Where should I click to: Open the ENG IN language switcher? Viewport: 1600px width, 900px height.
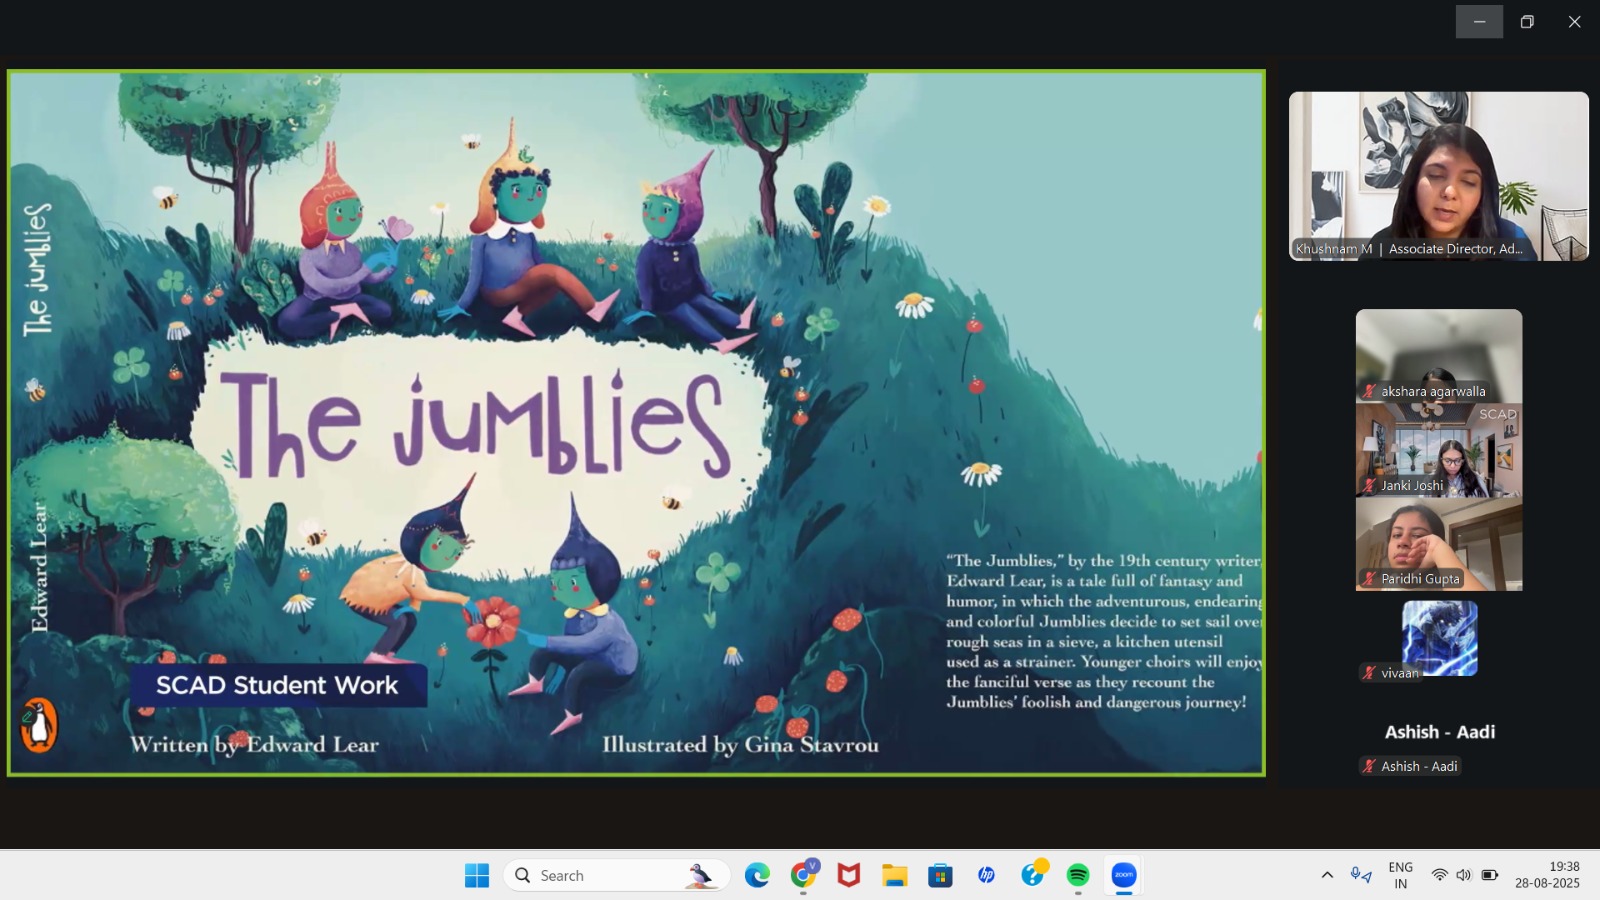click(1400, 875)
